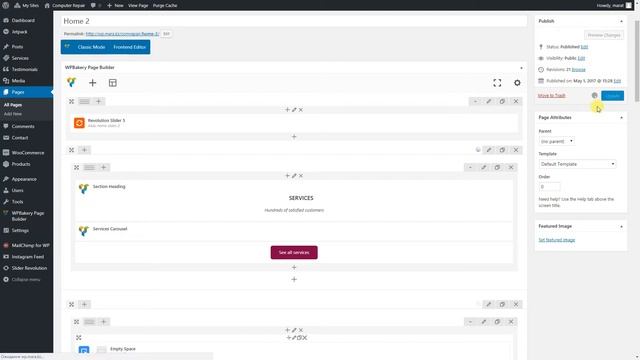Collapse the WPBakery Page Builder panel
Screen dimensions: 640x360
coord(521,68)
